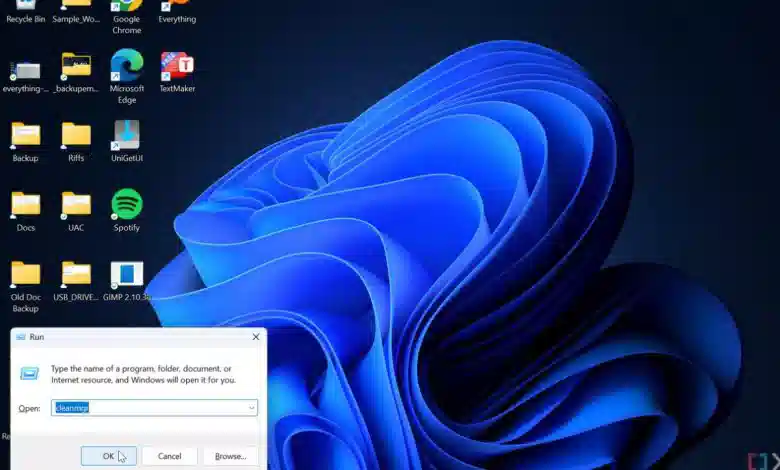This screenshot has height=470, width=780.
Task: Select the USB_DRIVE folder icon
Action: (x=76, y=281)
